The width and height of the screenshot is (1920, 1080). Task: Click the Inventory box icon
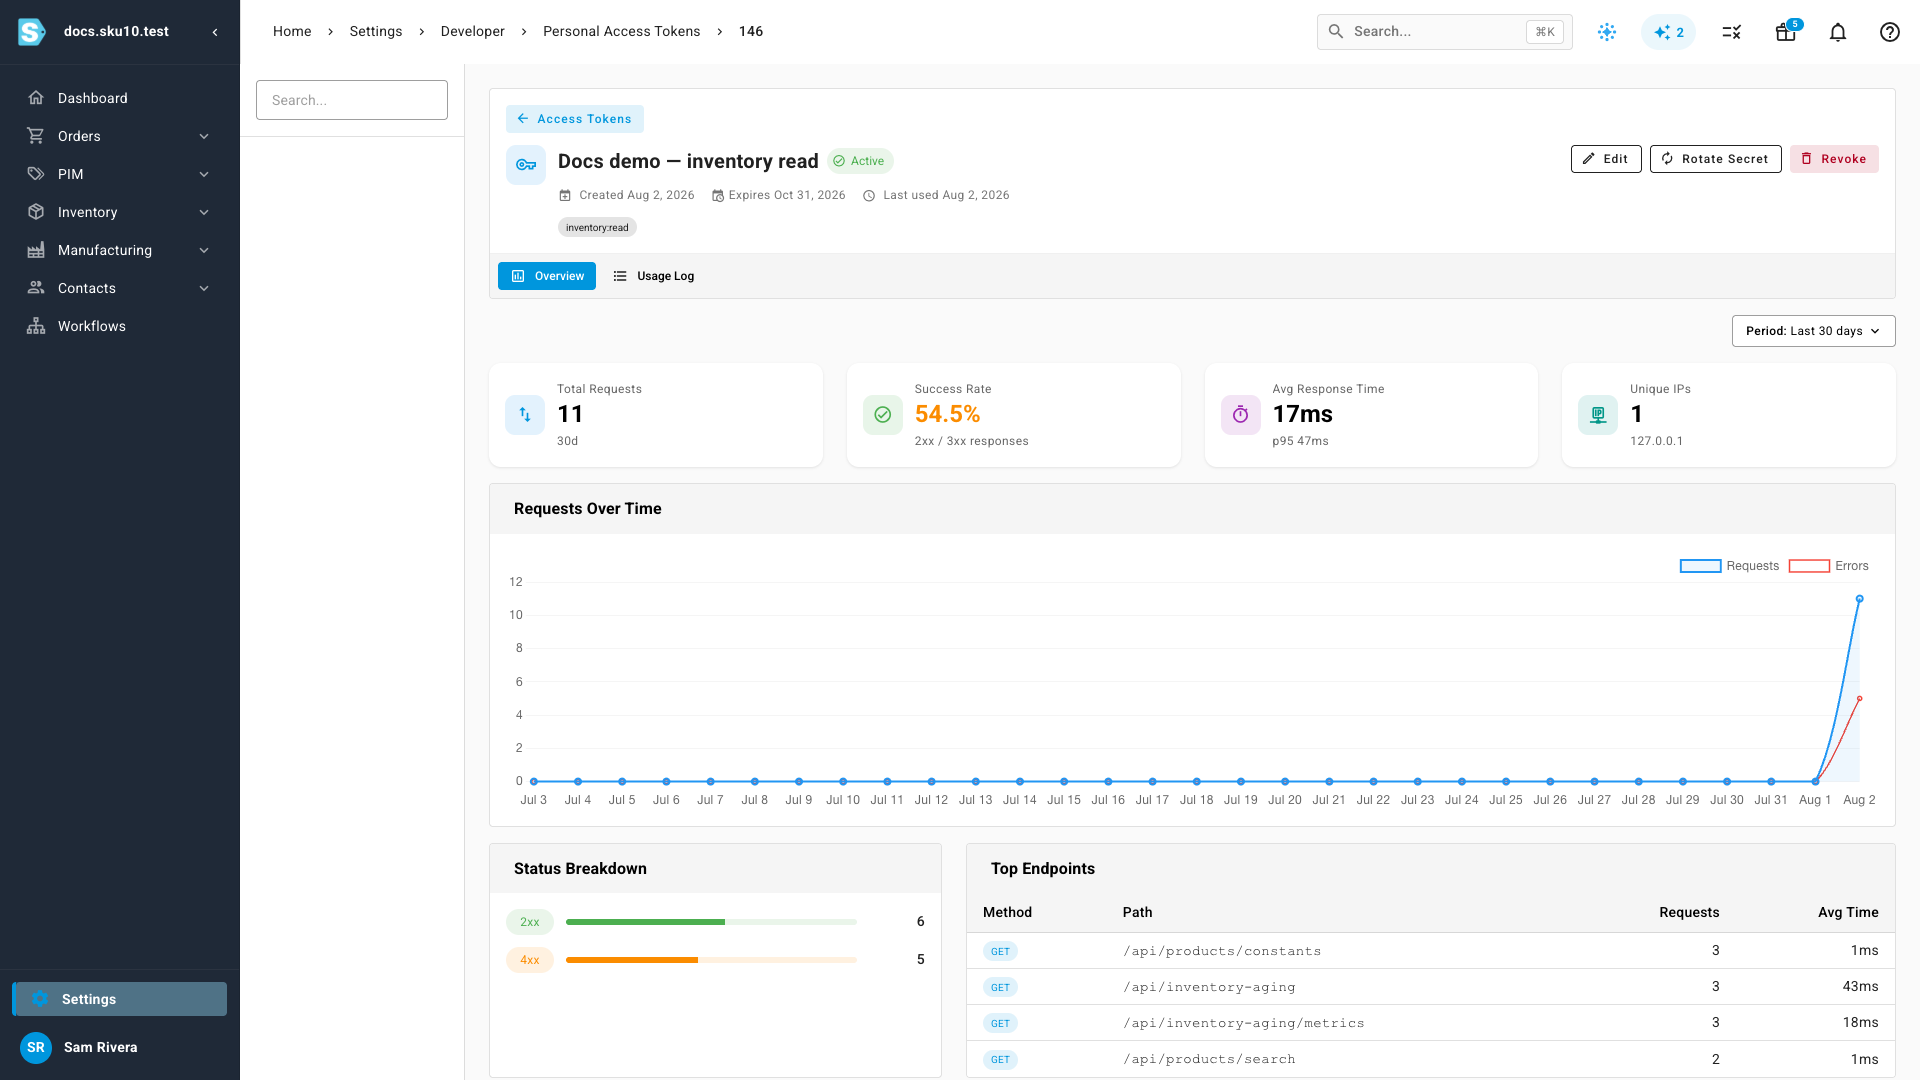[x=36, y=212]
